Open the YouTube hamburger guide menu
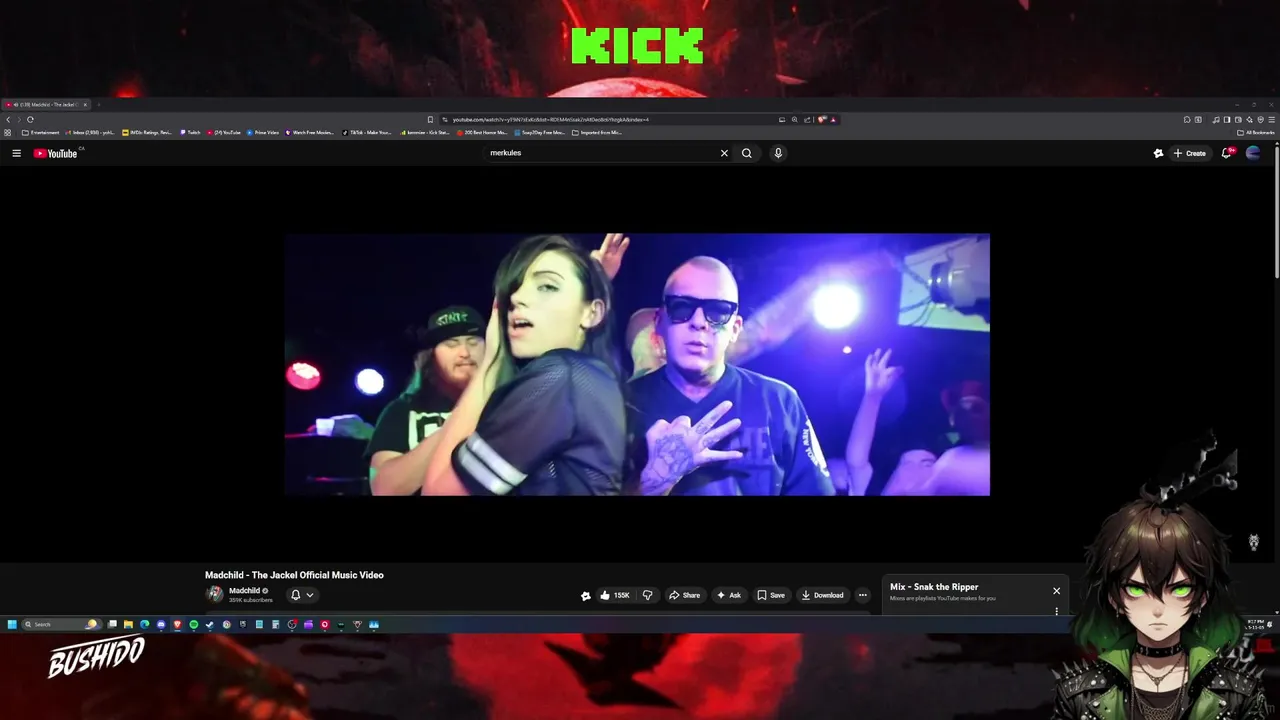1280x720 pixels. pos(16,153)
